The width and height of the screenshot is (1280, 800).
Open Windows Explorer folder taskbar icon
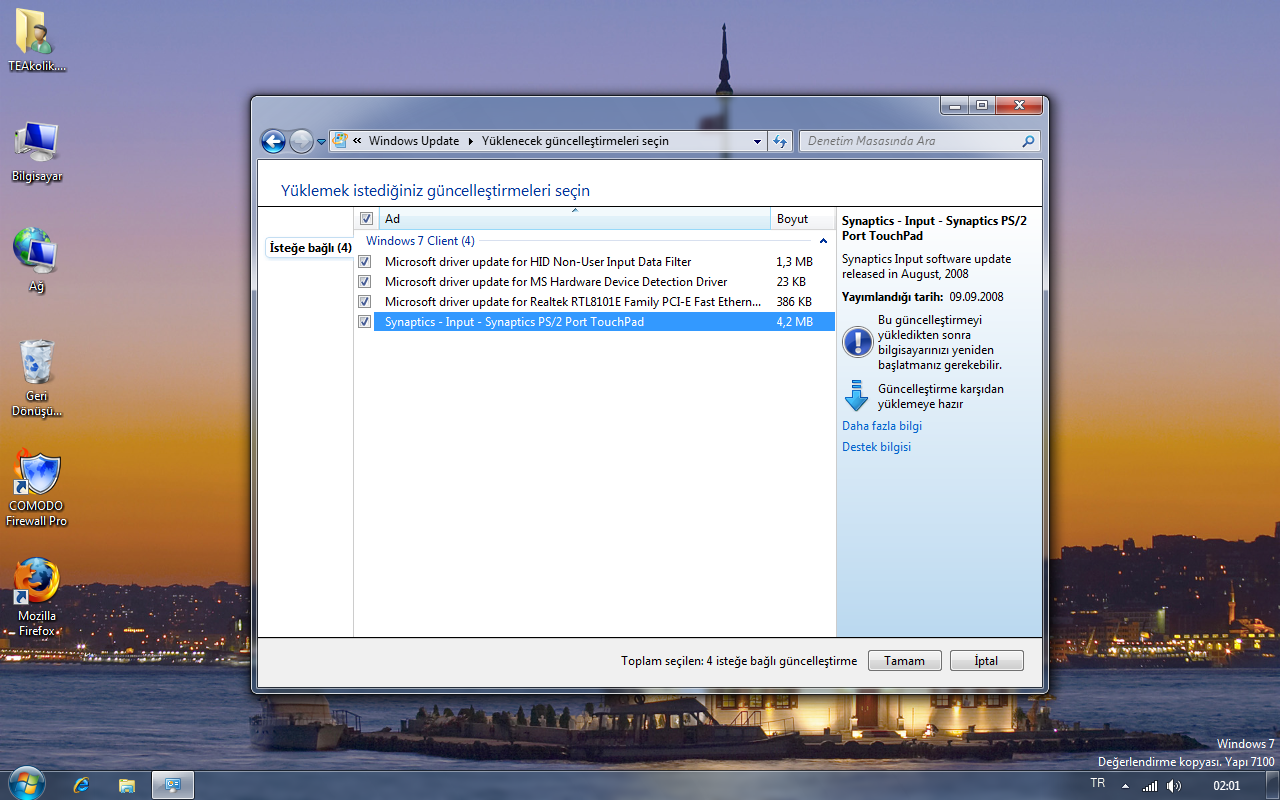pyautogui.click(x=127, y=785)
